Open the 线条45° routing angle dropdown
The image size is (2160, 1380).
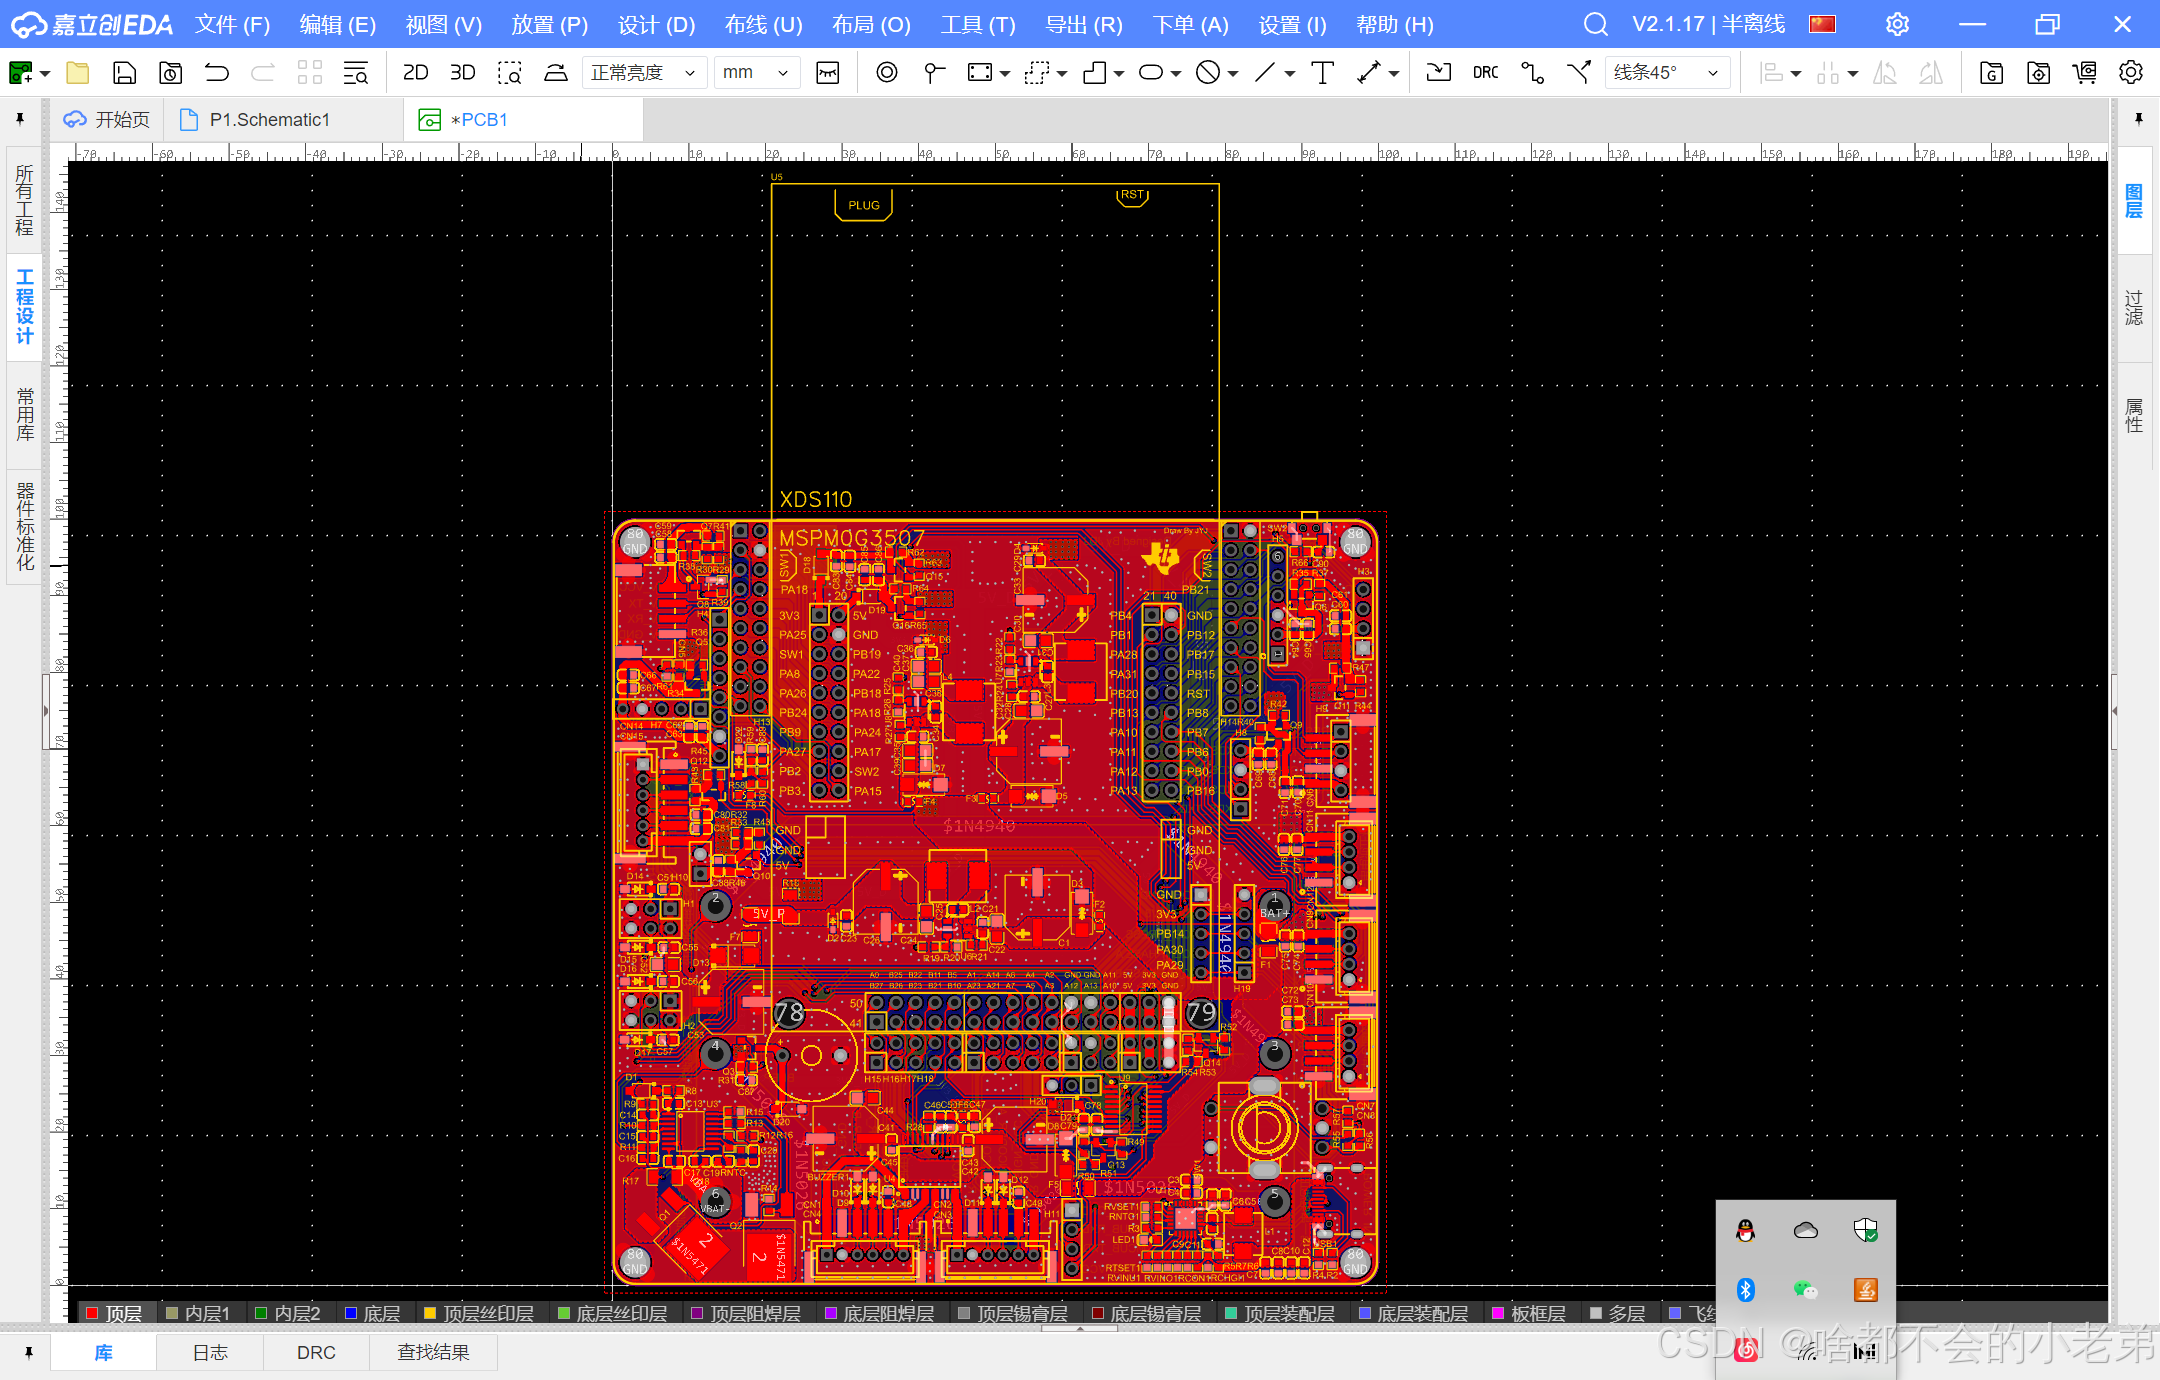1666,72
